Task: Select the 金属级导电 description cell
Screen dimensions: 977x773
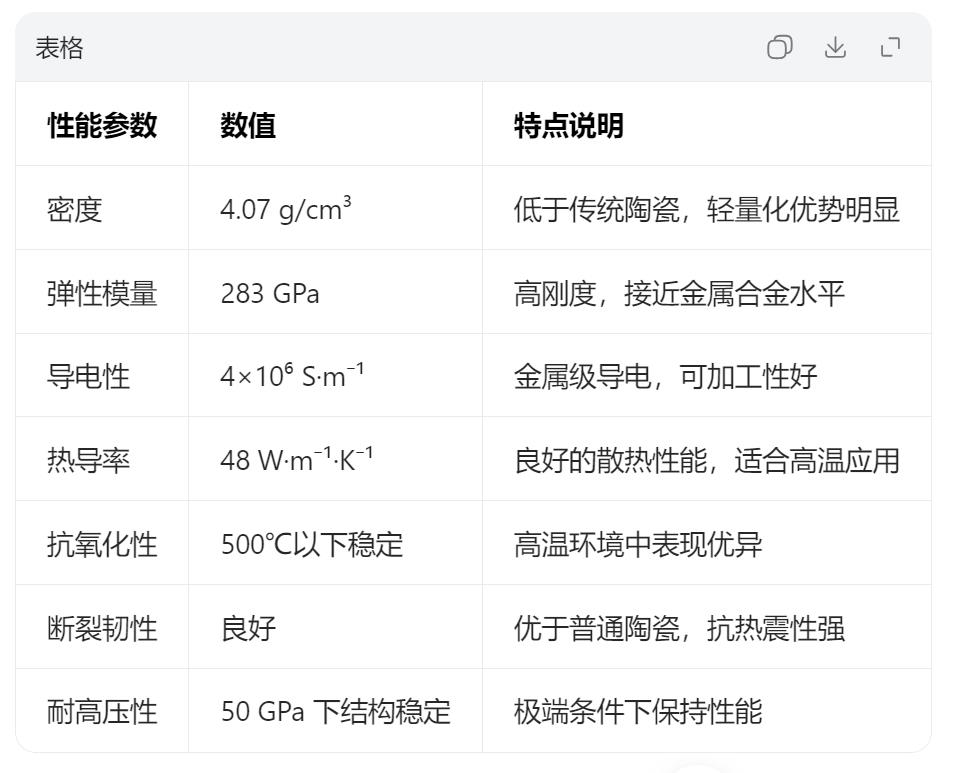Action: [x=665, y=377]
